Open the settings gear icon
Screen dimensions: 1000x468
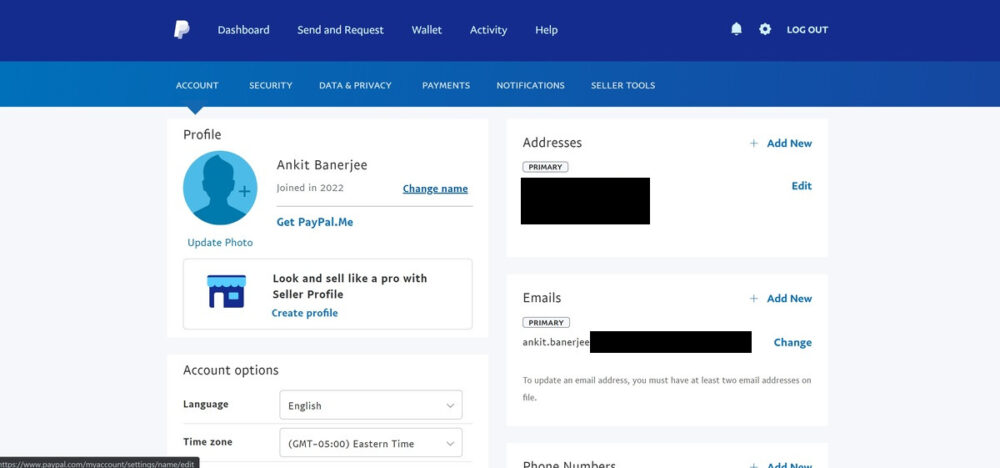(765, 30)
